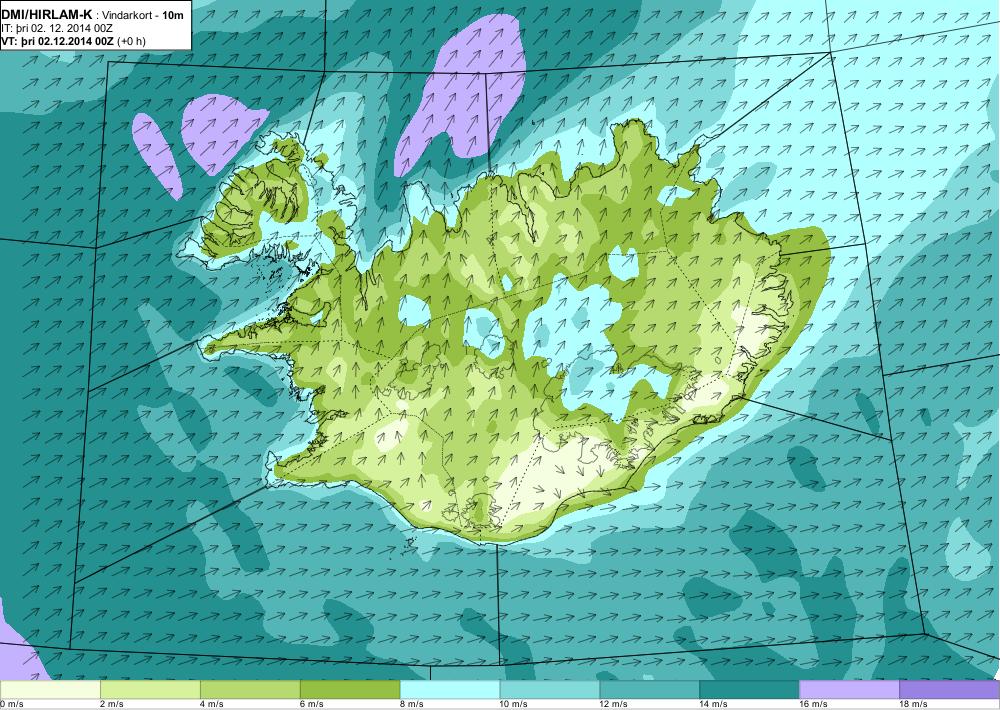Select the dark teal 14–16 m/s legend swatch

[x=750, y=690]
